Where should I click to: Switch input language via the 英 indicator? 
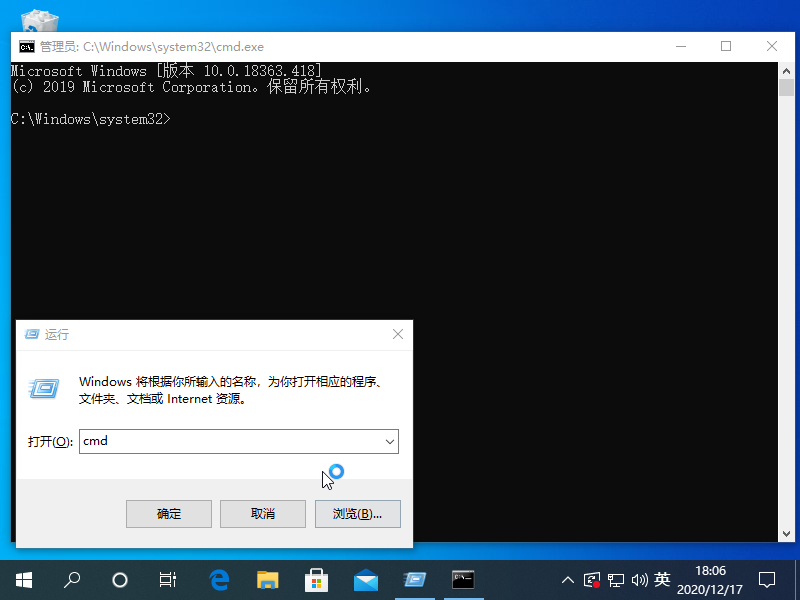[x=662, y=579]
